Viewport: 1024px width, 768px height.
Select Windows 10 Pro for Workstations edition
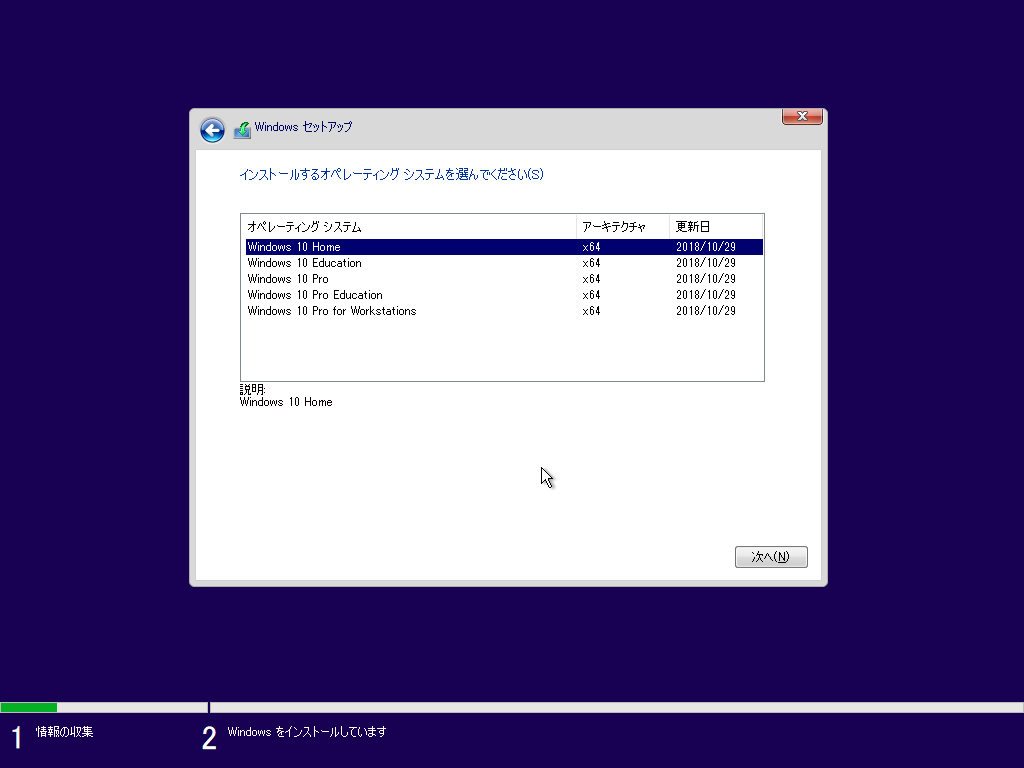tap(332, 311)
